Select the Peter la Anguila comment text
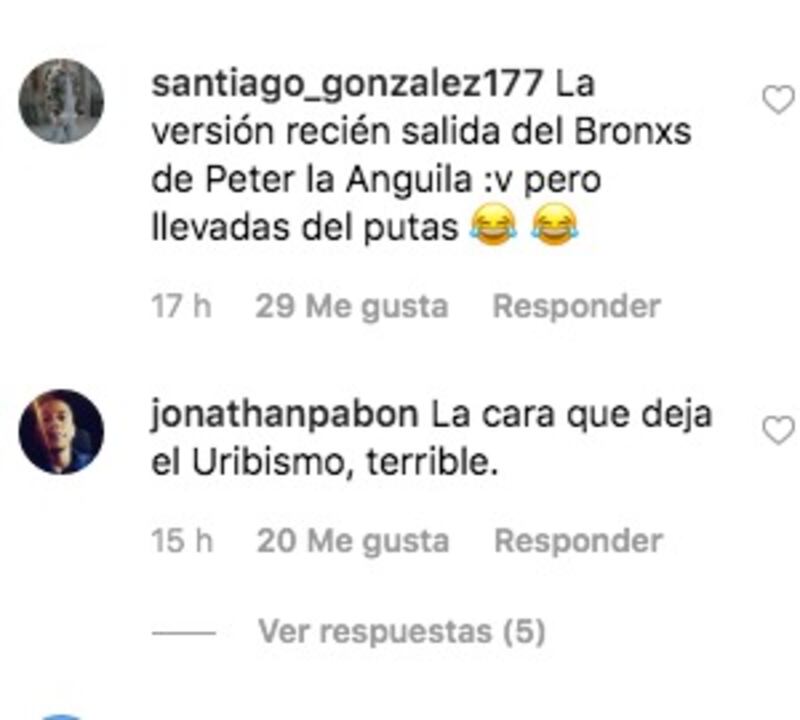The height and width of the screenshot is (720, 800). (421, 156)
